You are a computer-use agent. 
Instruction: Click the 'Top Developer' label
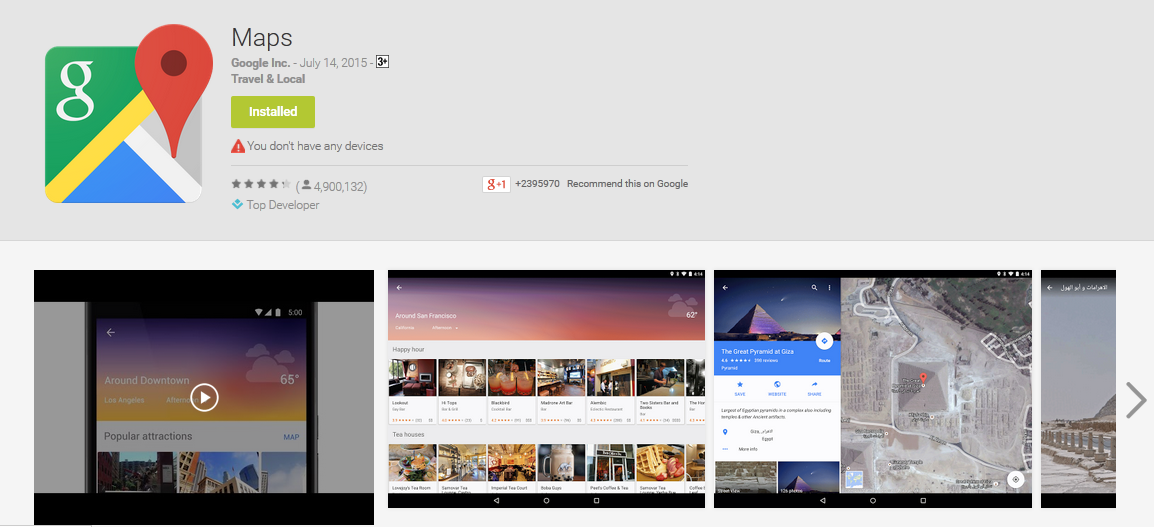click(283, 205)
